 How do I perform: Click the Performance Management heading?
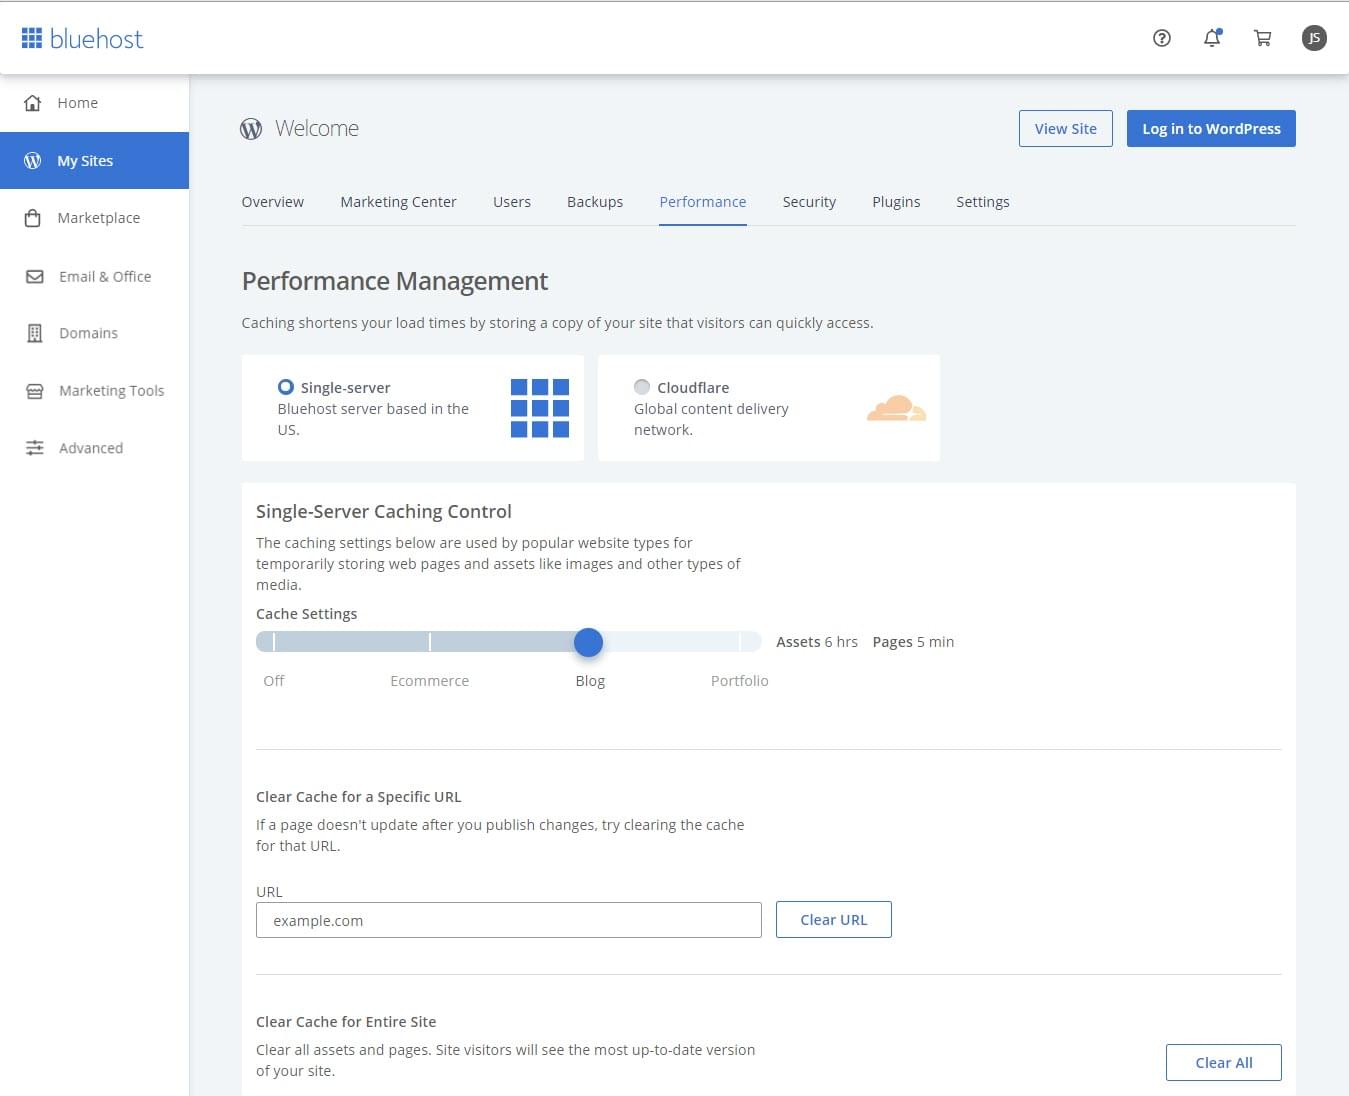[x=395, y=281]
